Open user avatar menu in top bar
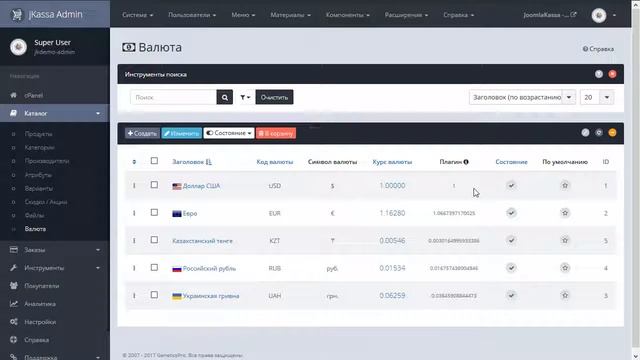Screen dimensions: 640x360 599,15
